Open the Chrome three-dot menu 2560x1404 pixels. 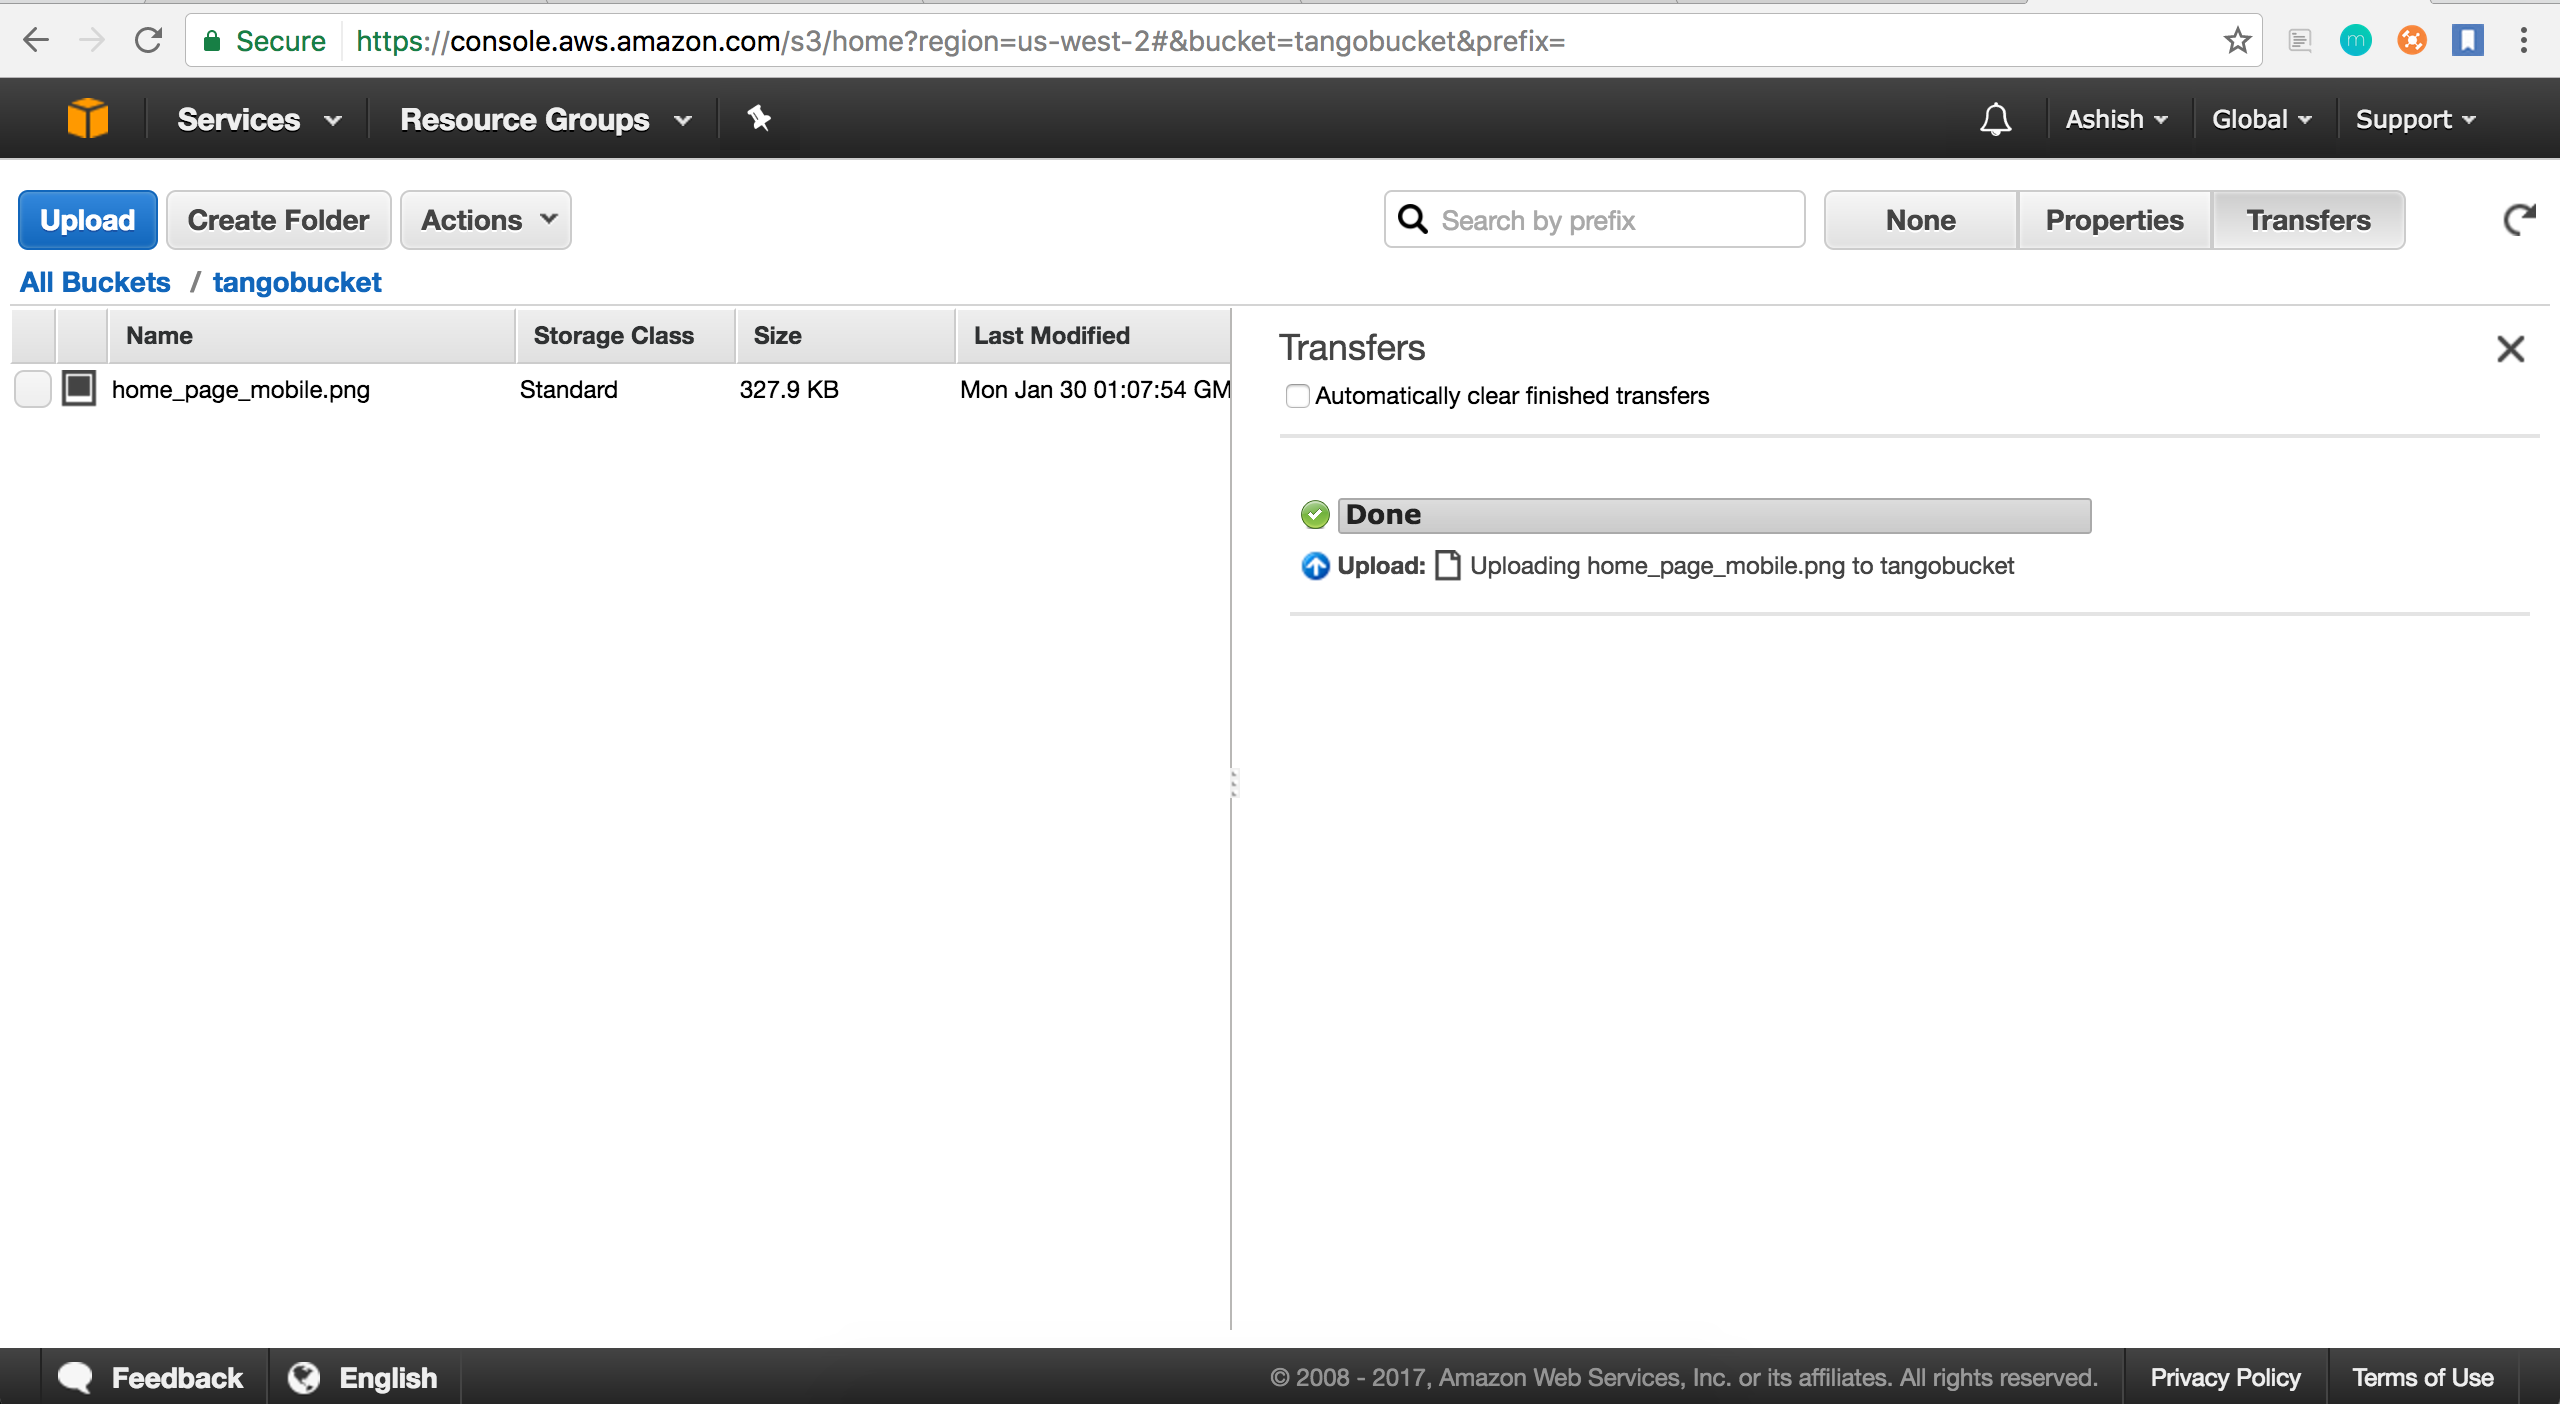(2523, 40)
